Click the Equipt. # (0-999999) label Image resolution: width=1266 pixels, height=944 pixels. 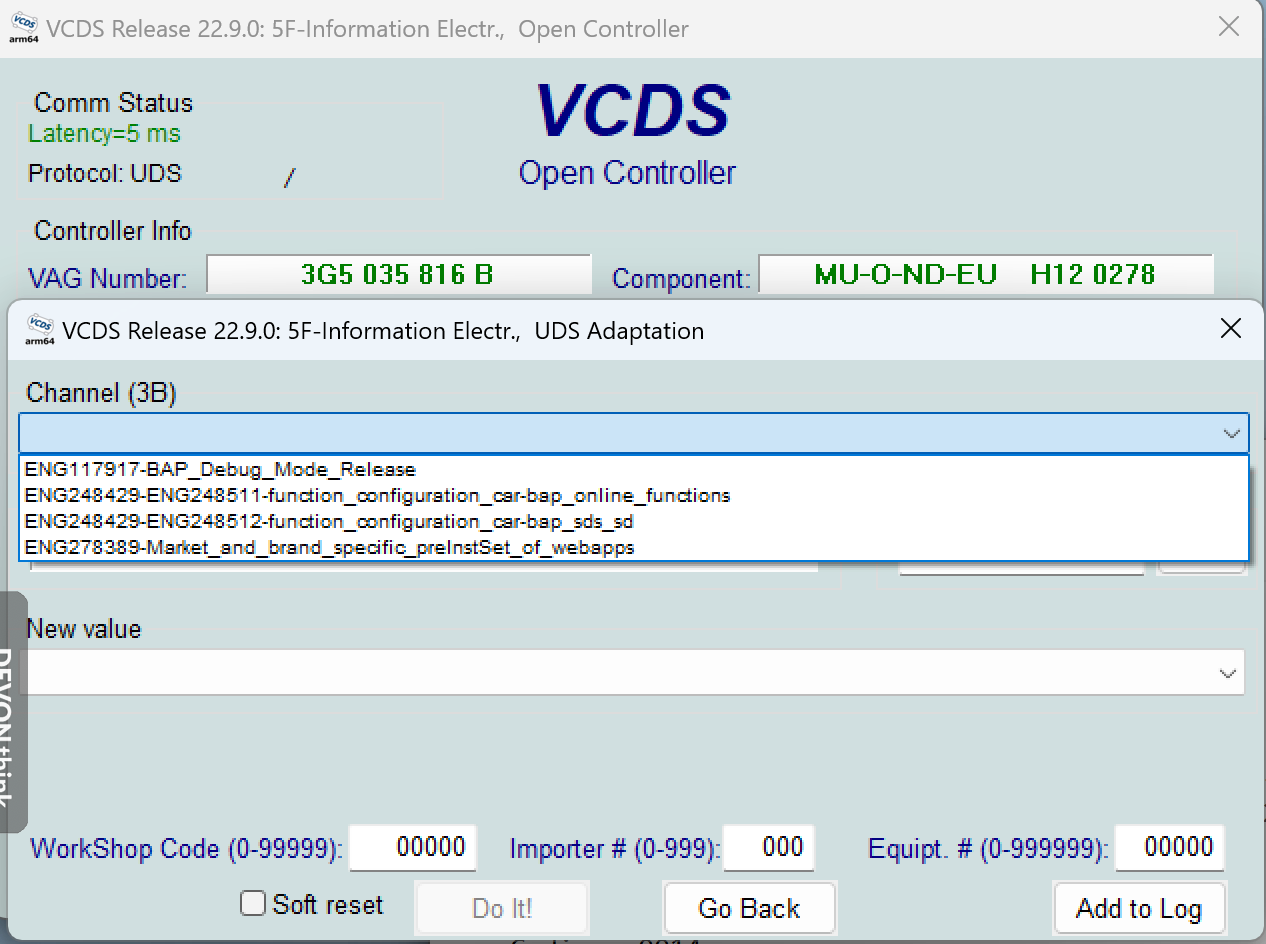click(x=988, y=849)
